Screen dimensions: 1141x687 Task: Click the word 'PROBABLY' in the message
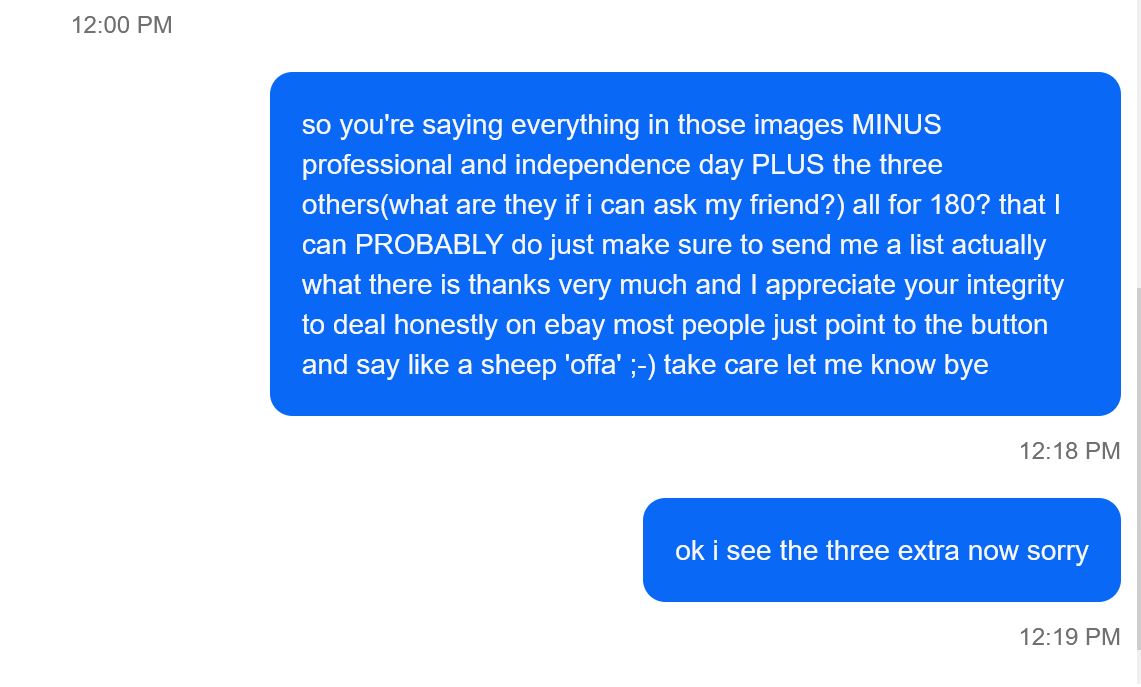pos(429,245)
